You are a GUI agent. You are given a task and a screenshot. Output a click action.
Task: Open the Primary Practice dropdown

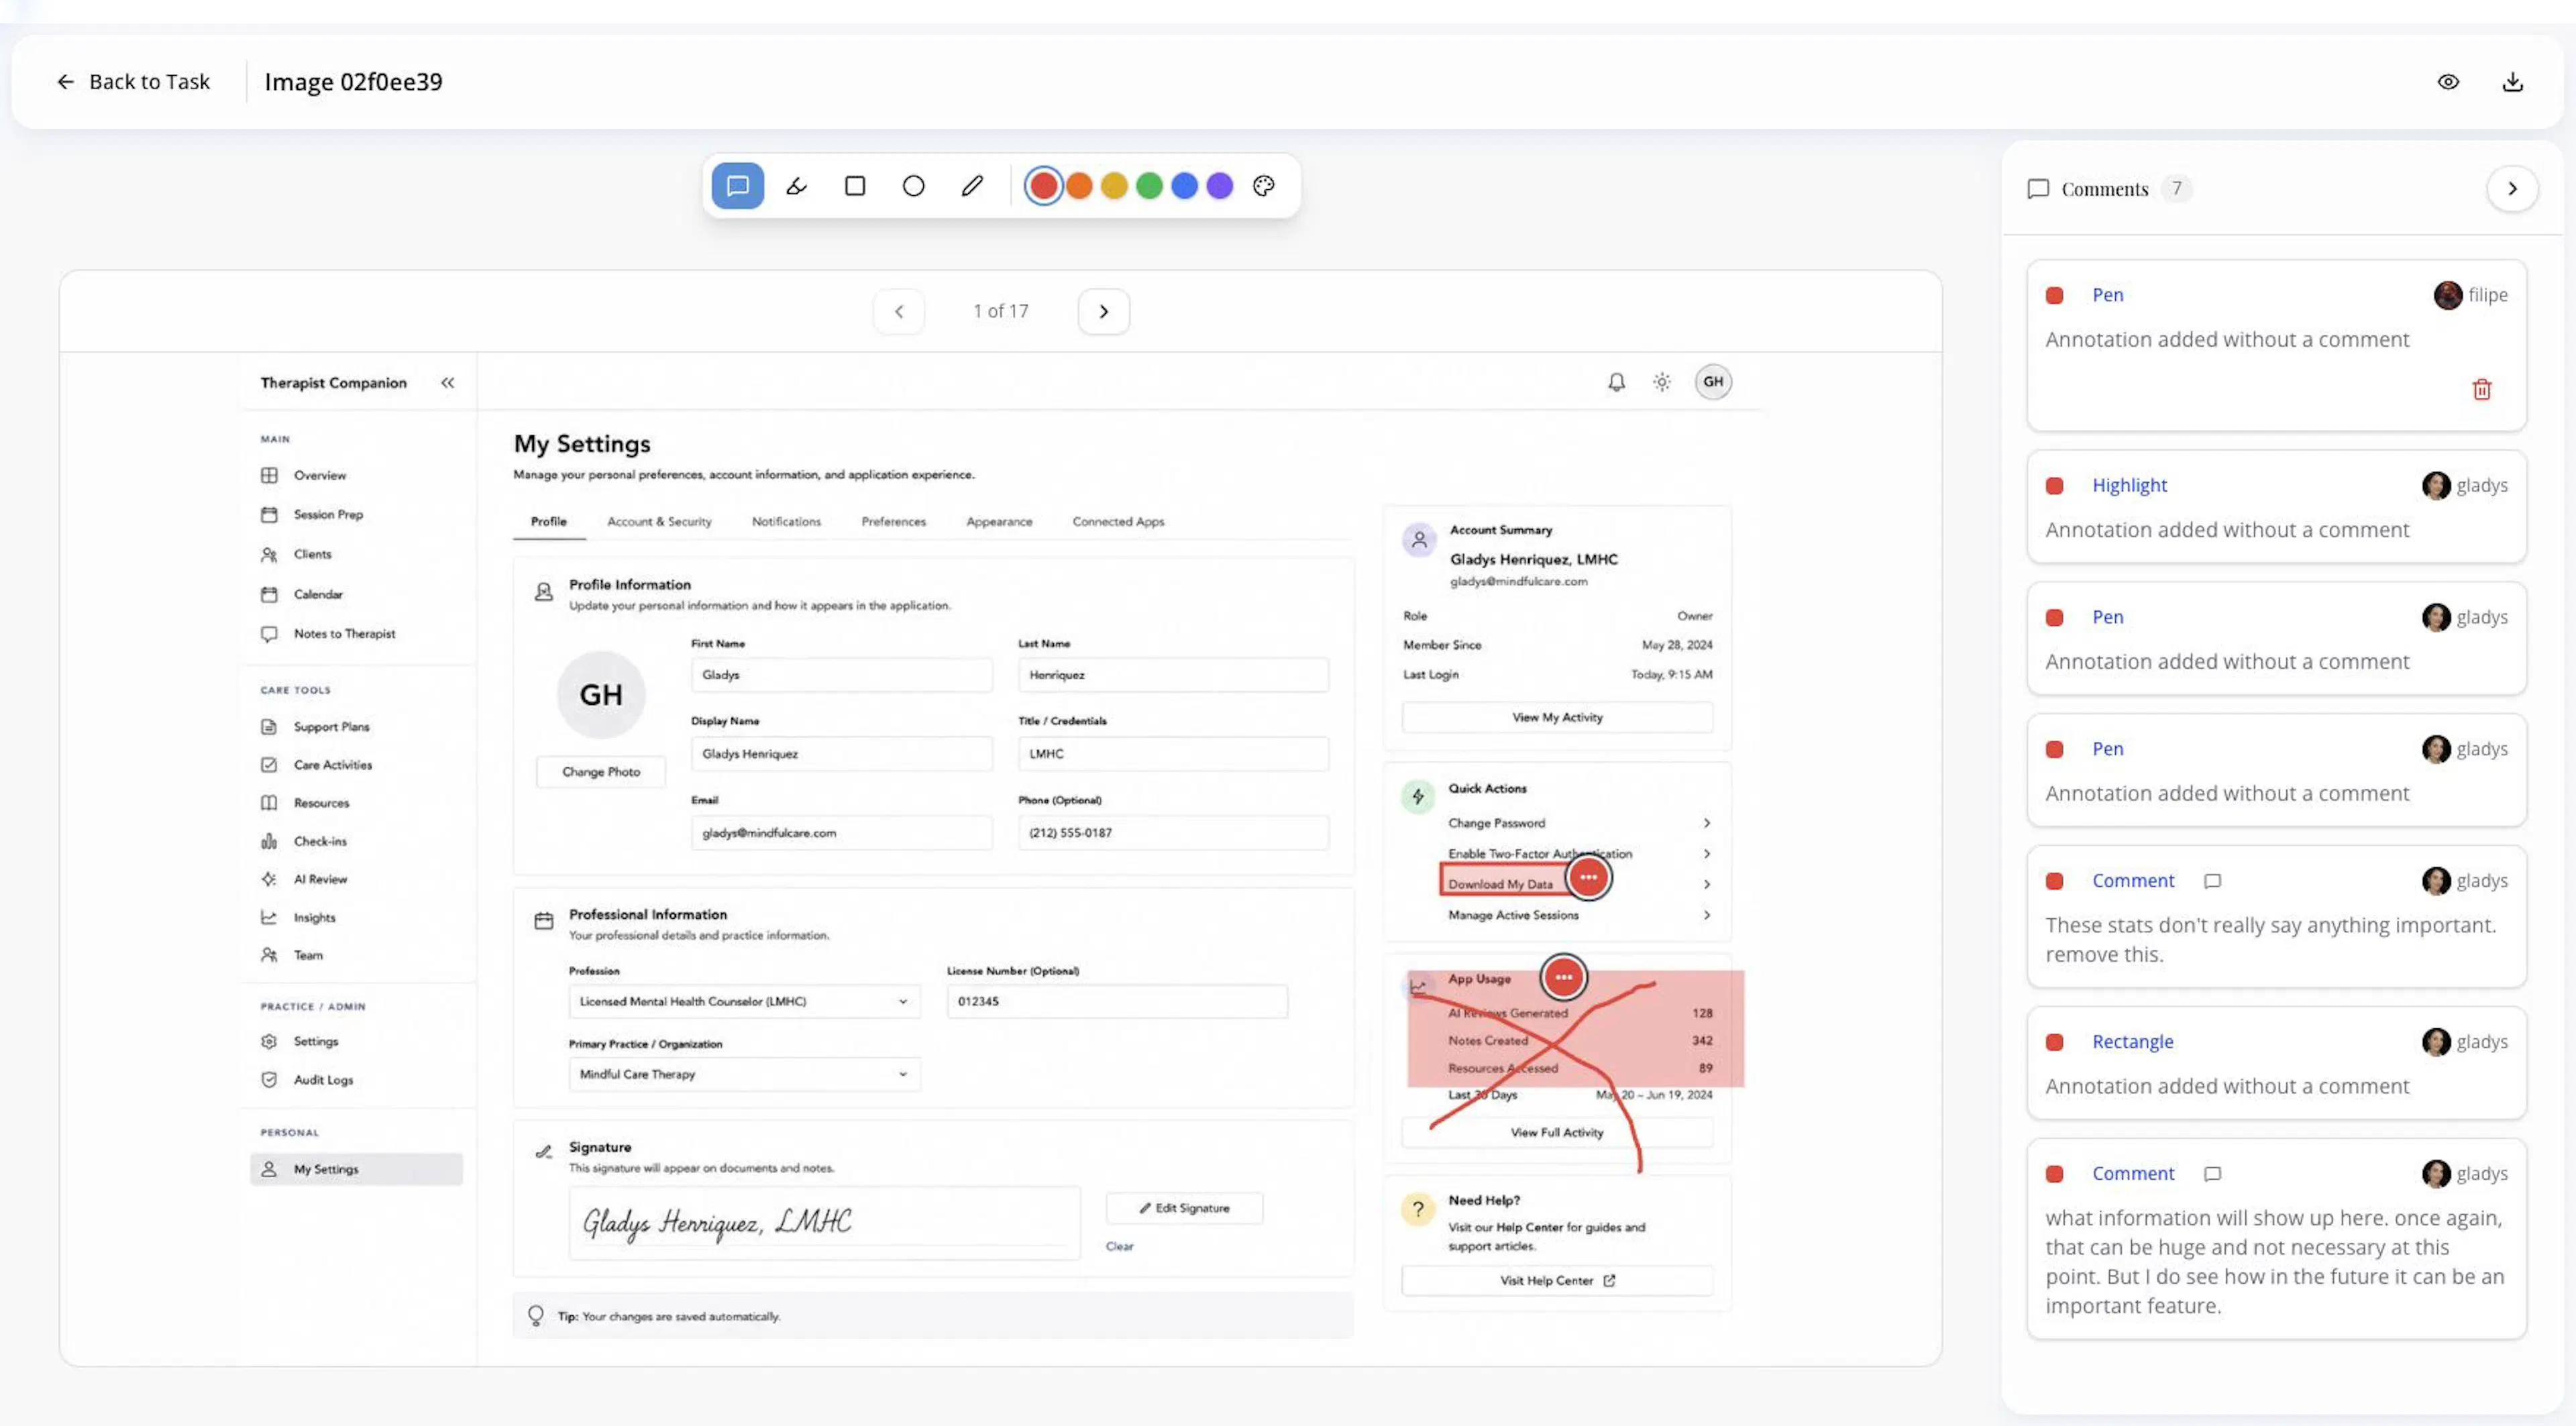744,1075
